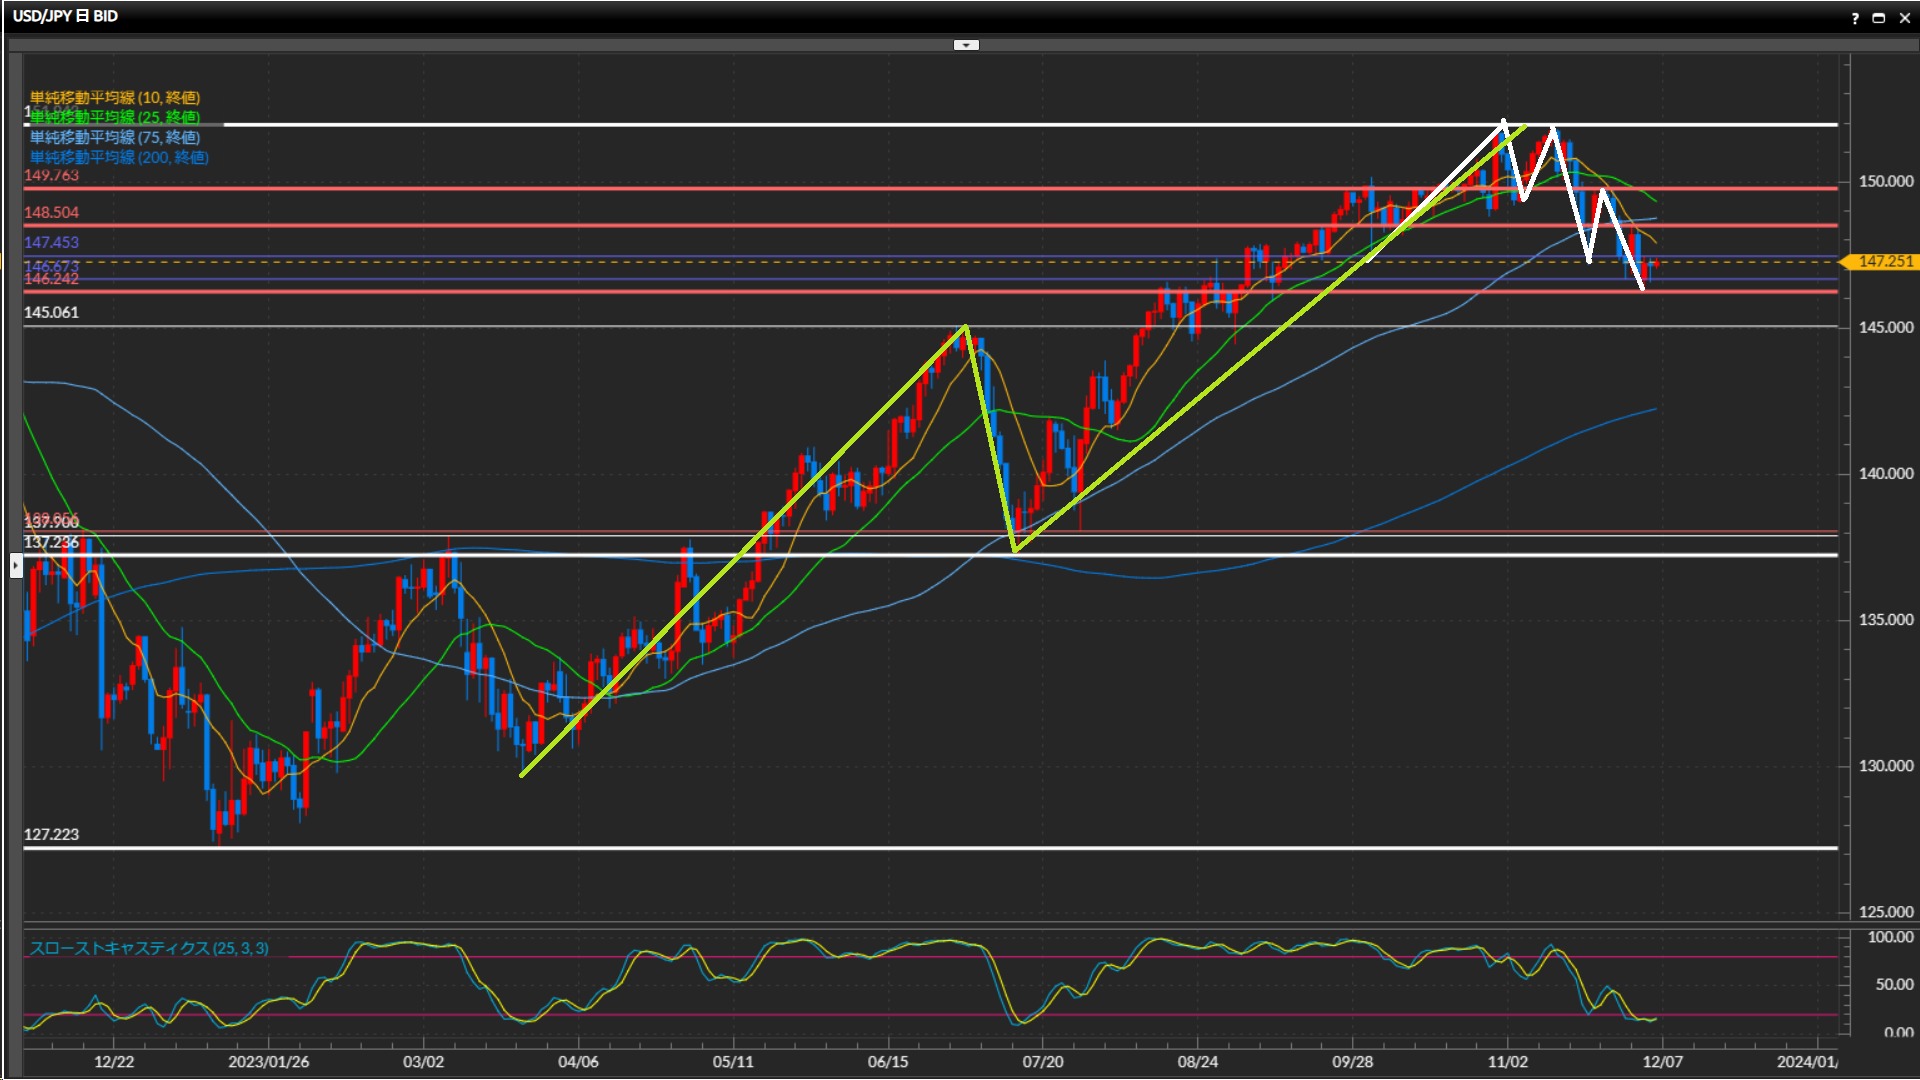Screen dimensions: 1920x1080
Task: Close the USD/JPY chart window
Action: (x=1903, y=18)
